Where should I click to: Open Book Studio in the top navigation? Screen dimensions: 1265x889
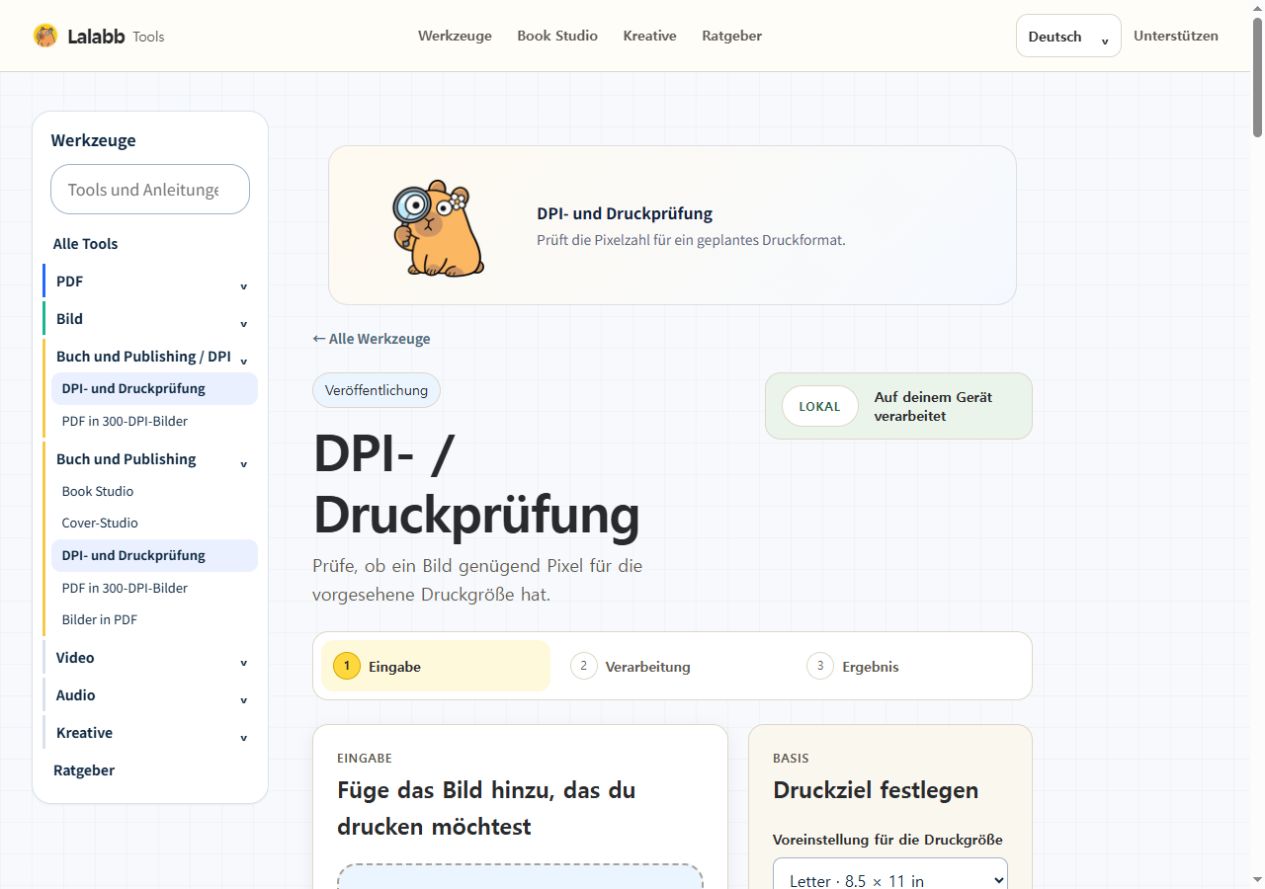click(x=557, y=36)
